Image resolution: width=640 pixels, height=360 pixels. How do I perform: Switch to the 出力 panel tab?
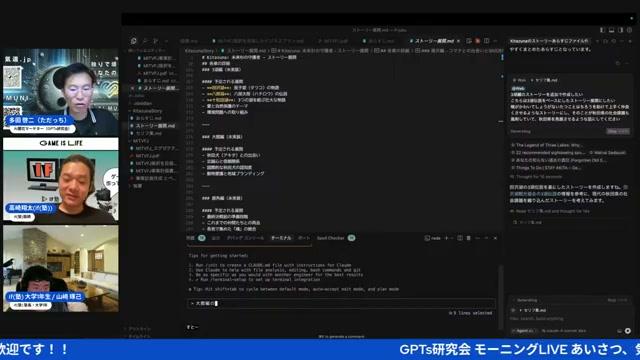point(216,238)
